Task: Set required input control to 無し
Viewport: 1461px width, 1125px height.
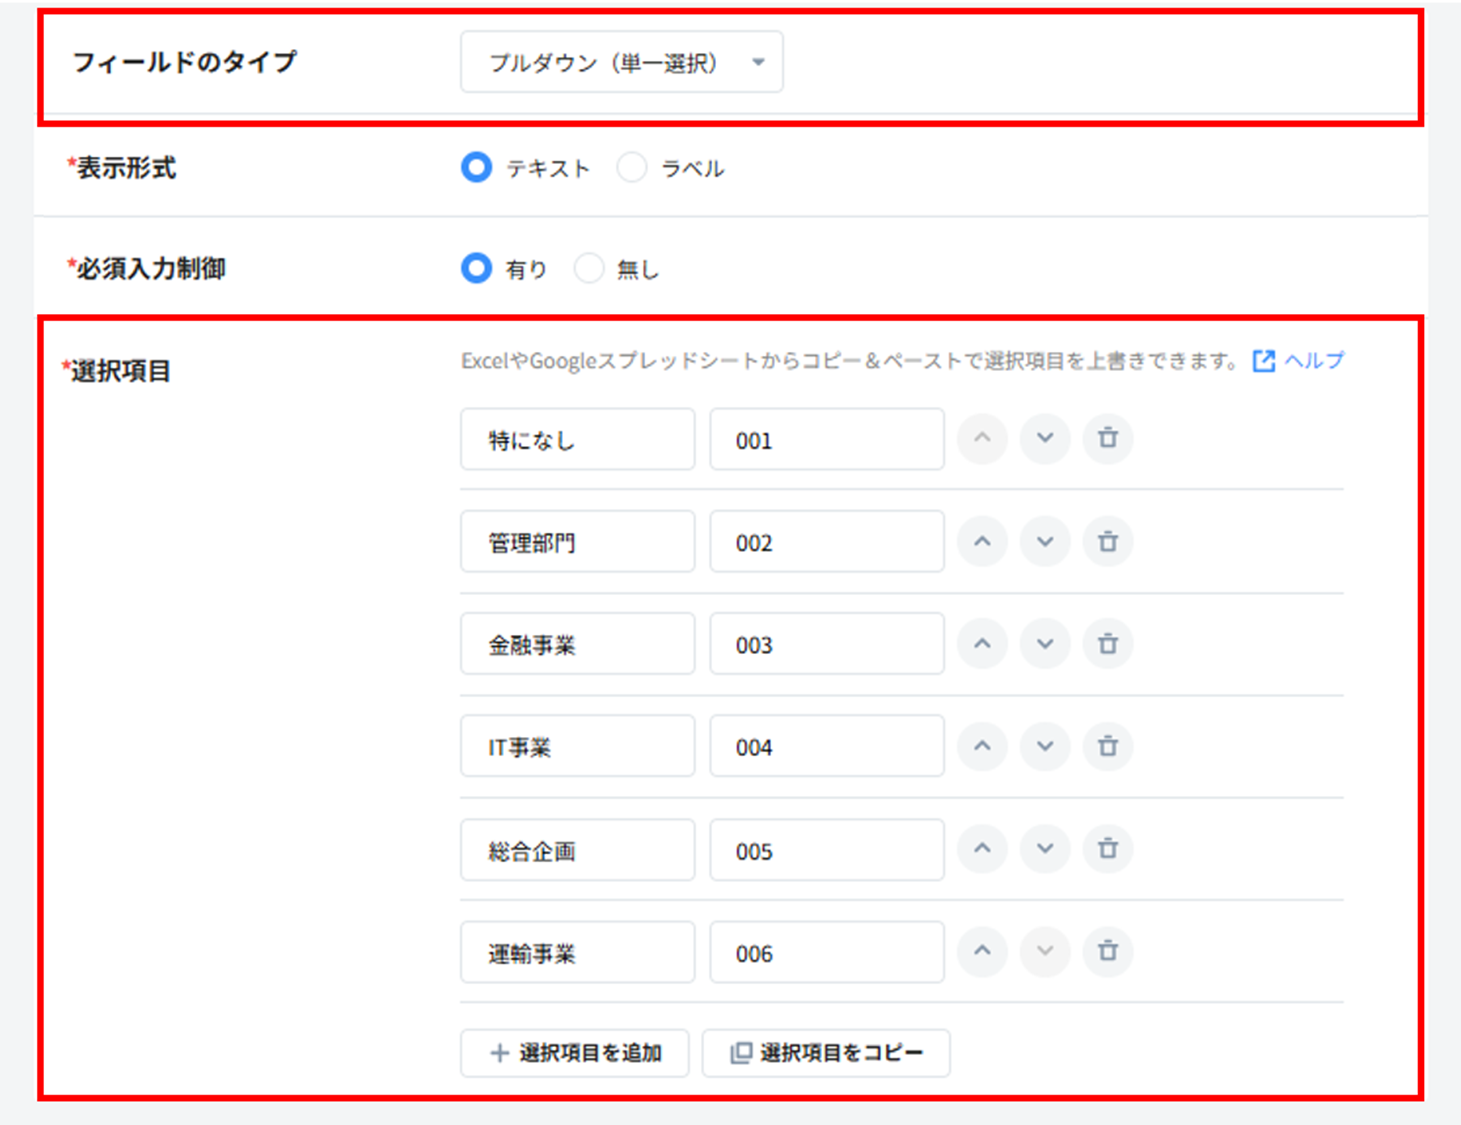Action: click(589, 269)
